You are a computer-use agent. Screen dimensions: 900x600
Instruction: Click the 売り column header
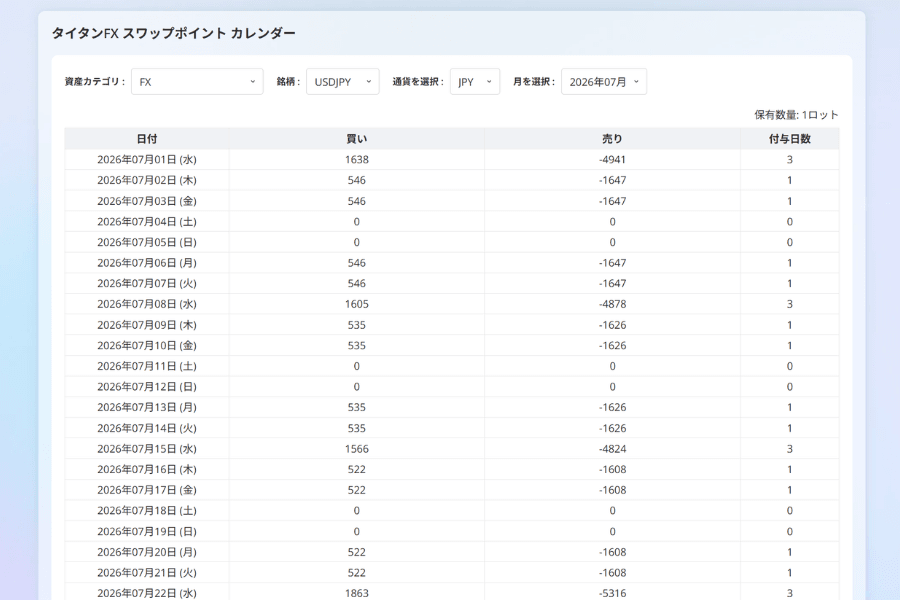tap(612, 139)
